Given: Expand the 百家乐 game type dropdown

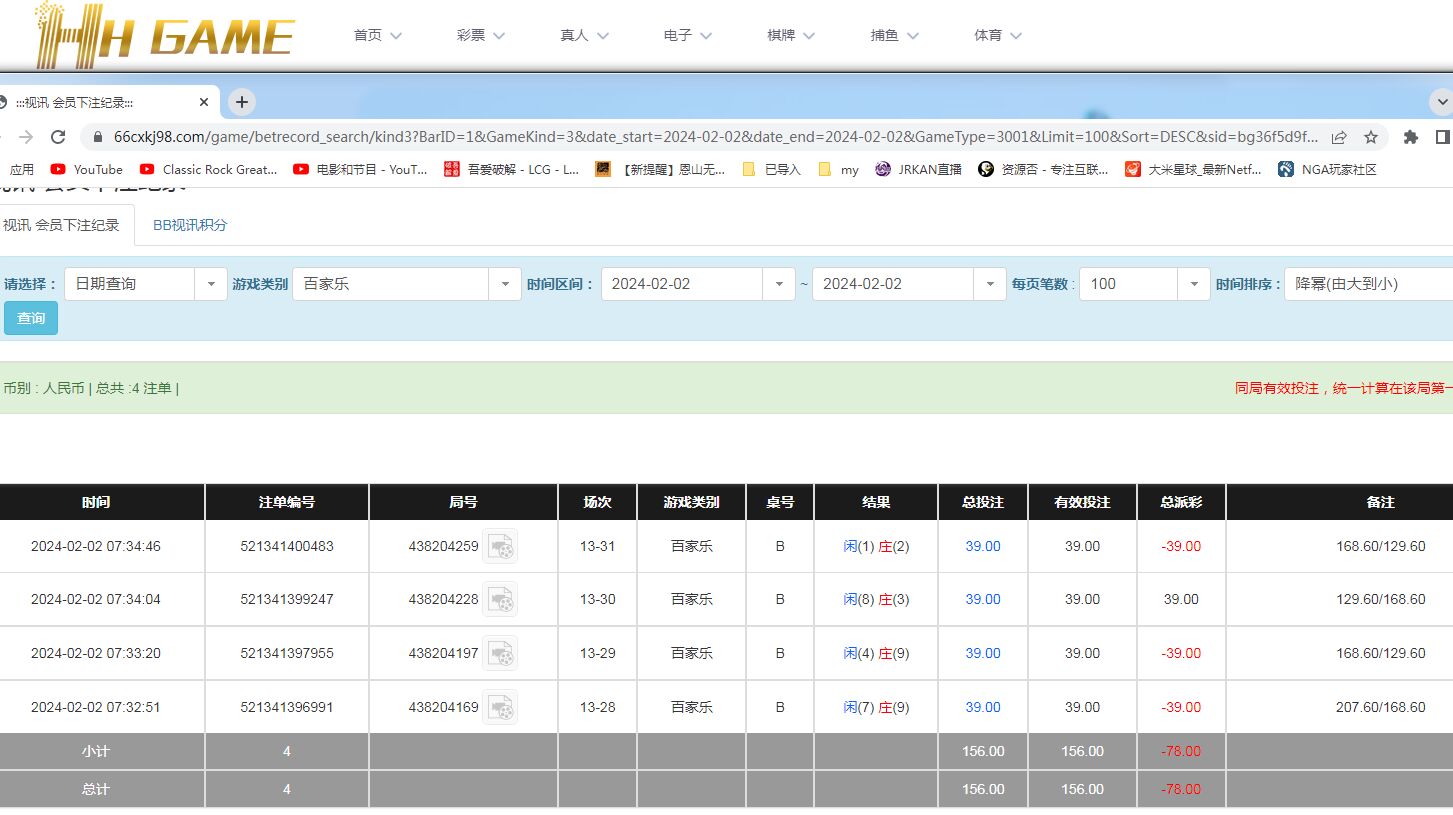Looking at the screenshot, I should [504, 284].
